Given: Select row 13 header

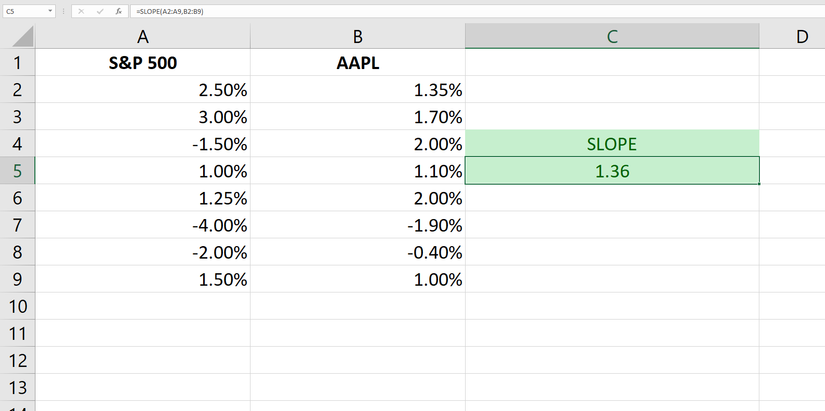Looking at the screenshot, I should (x=18, y=388).
